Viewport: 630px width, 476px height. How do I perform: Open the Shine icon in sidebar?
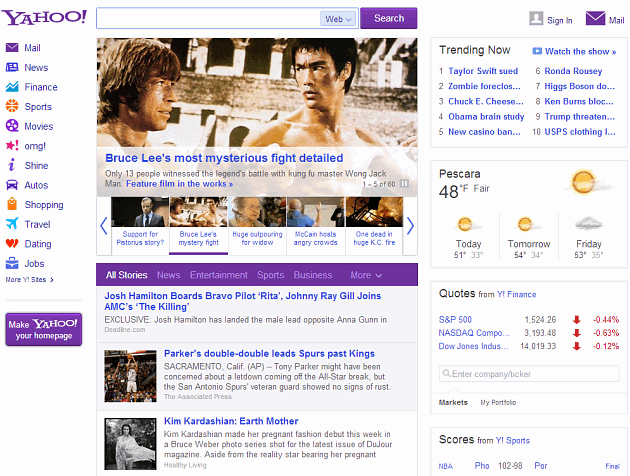(12, 165)
